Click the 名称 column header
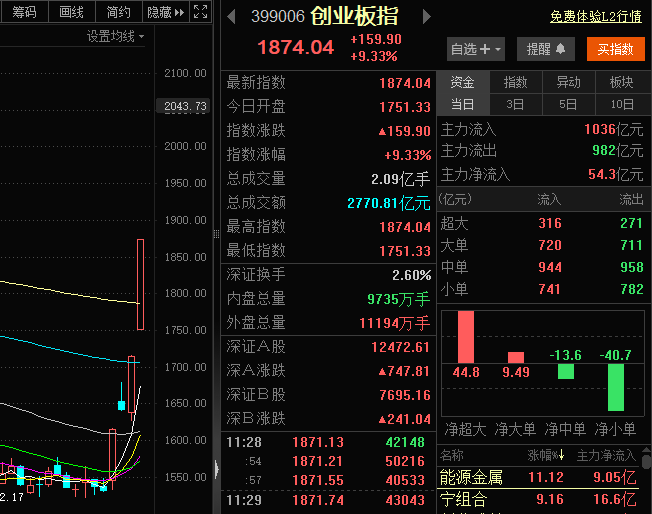This screenshot has width=652, height=514. tap(452, 455)
